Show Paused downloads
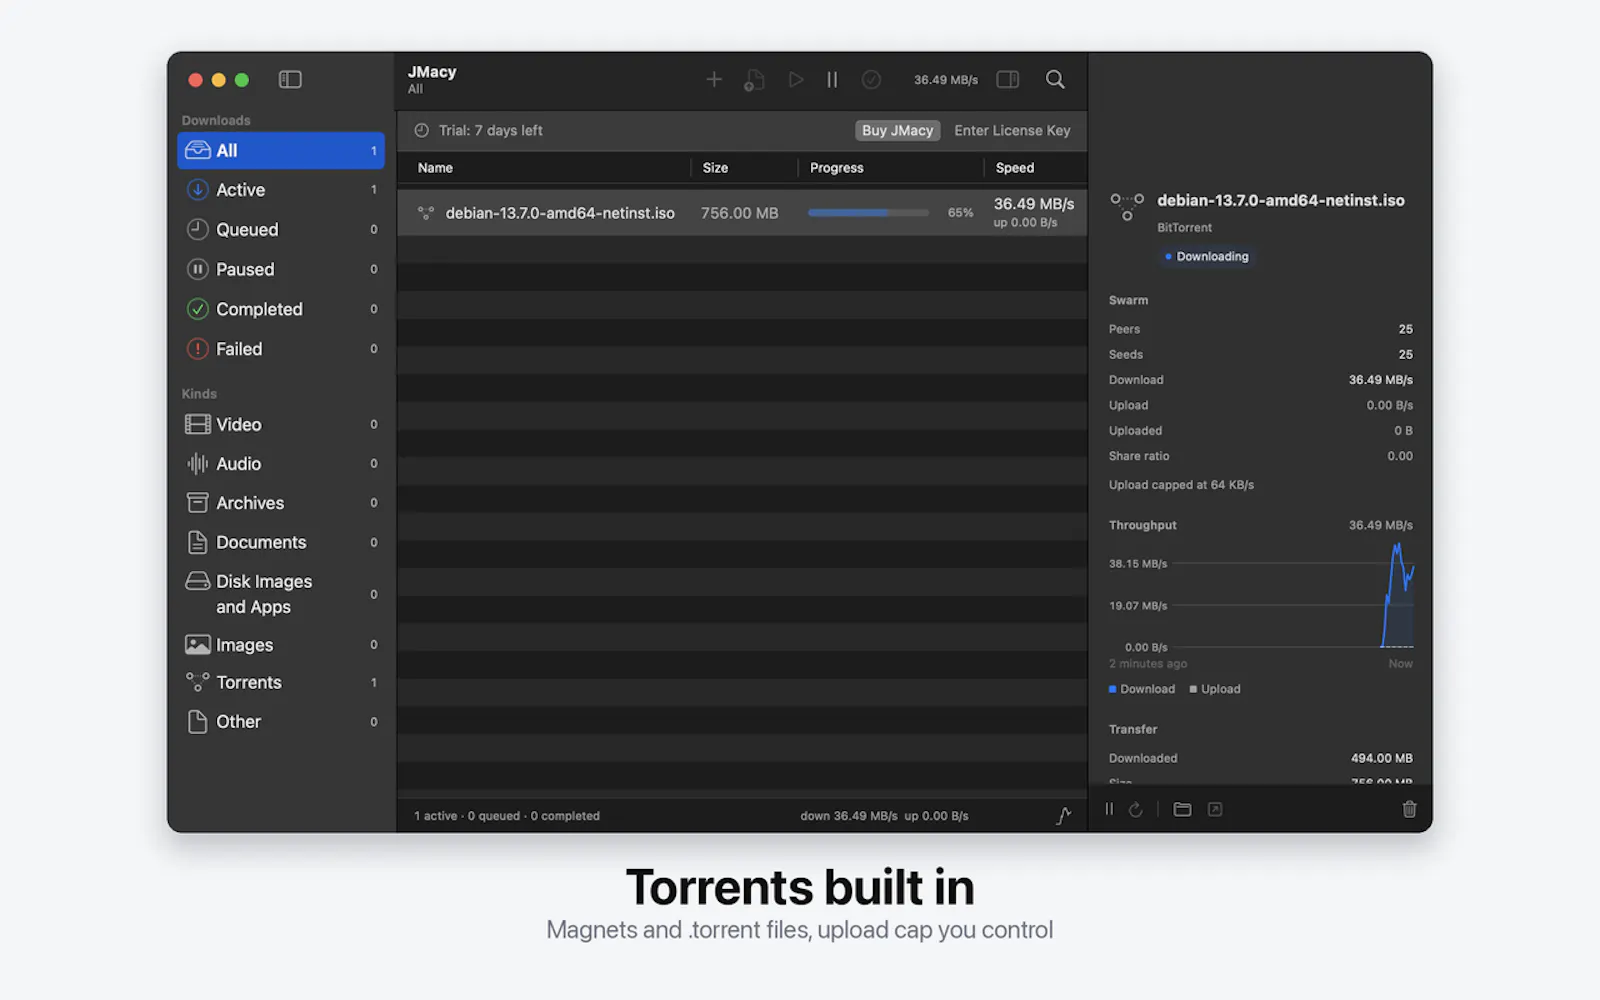This screenshot has width=1600, height=1000. (x=281, y=269)
